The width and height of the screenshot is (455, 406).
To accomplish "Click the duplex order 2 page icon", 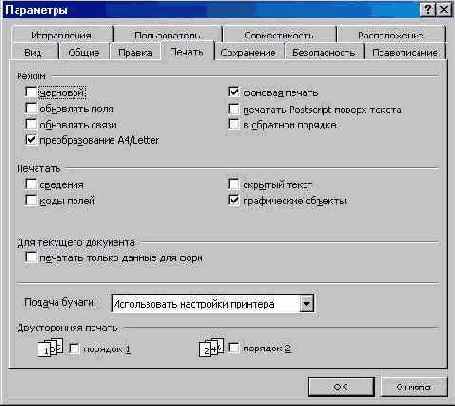I will point(211,347).
